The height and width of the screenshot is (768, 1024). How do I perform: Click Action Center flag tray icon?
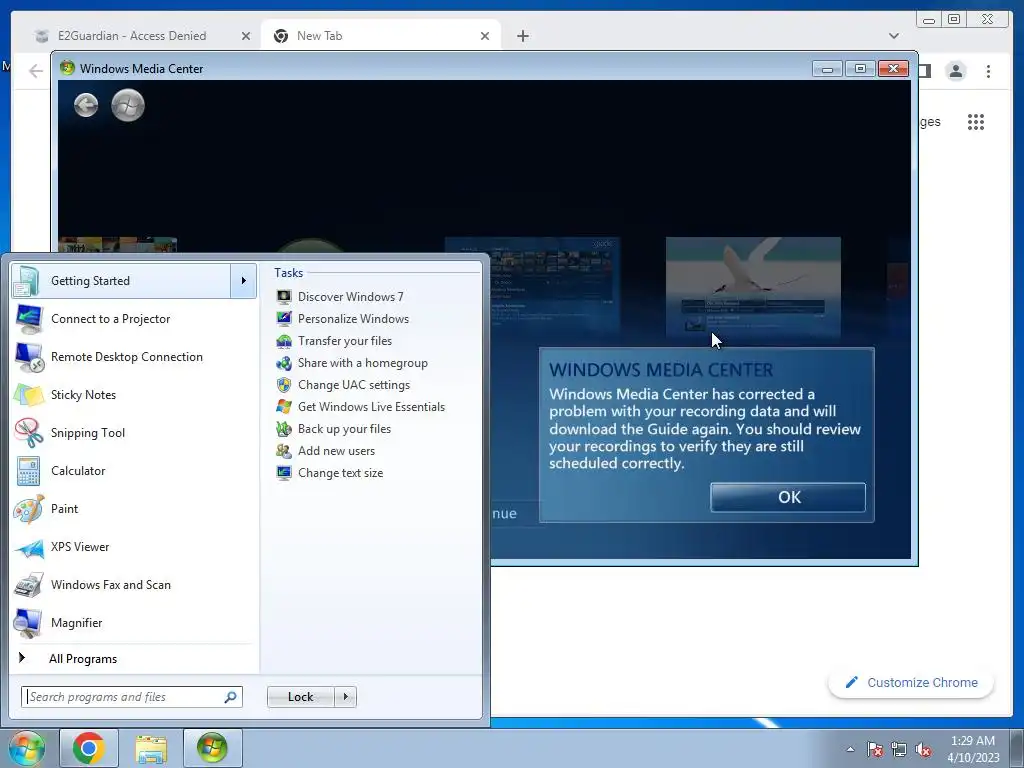click(875, 749)
